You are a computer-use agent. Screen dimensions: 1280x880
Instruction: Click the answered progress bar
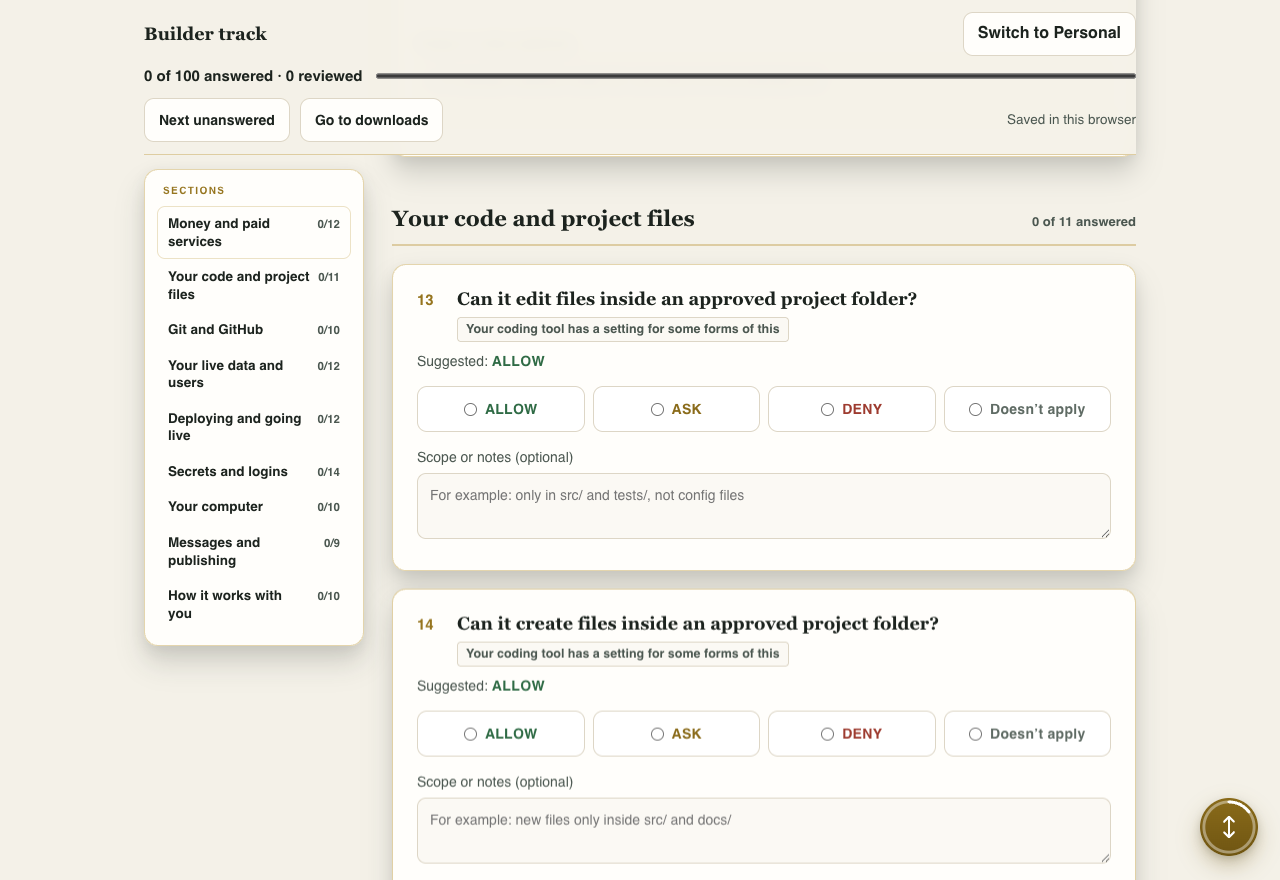click(x=756, y=76)
